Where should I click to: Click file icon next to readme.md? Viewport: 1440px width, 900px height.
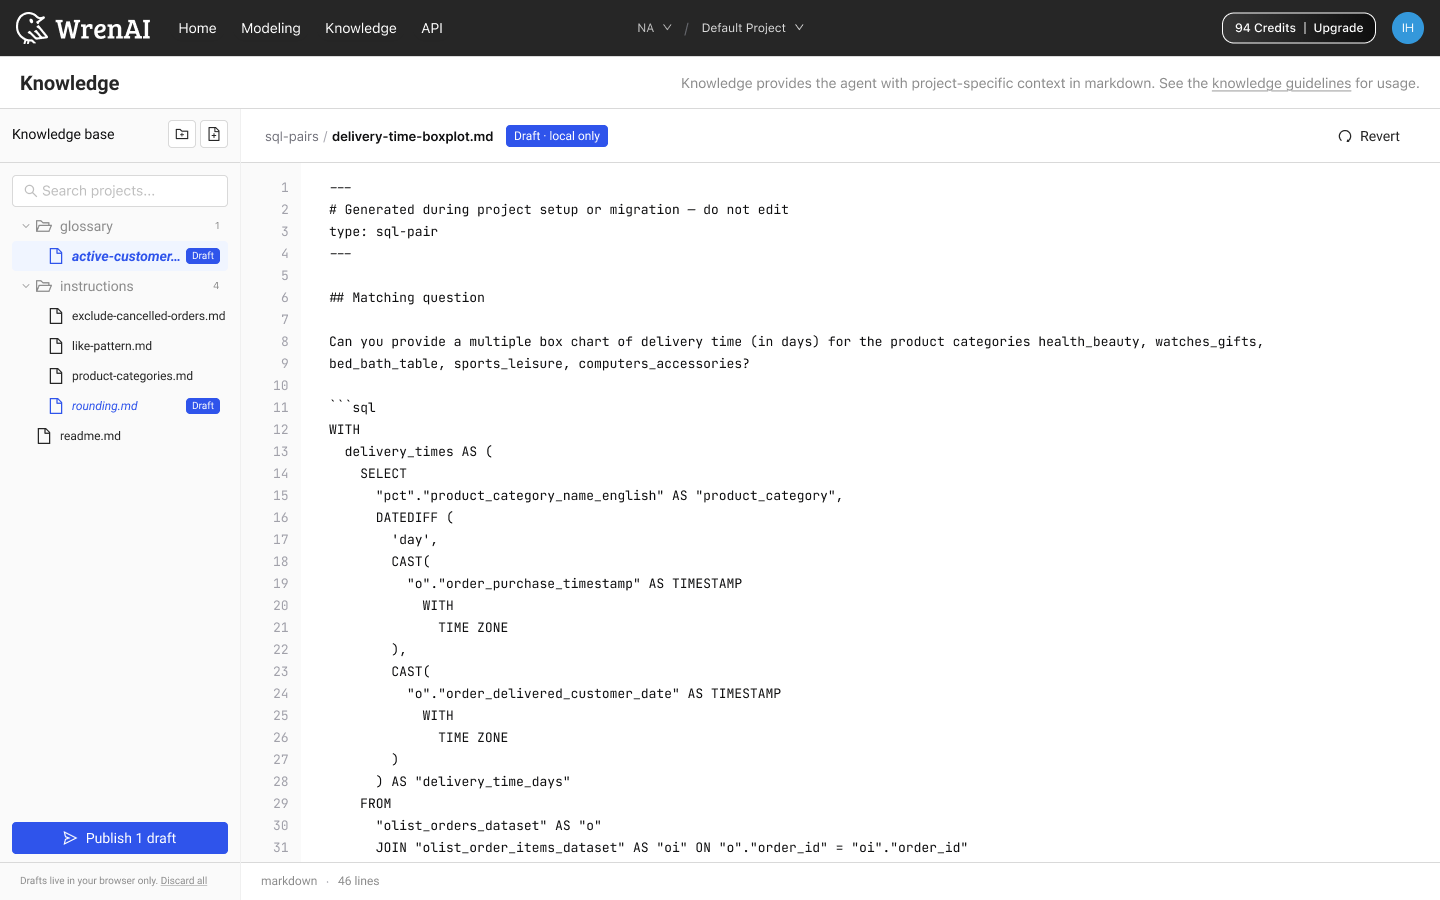44,436
